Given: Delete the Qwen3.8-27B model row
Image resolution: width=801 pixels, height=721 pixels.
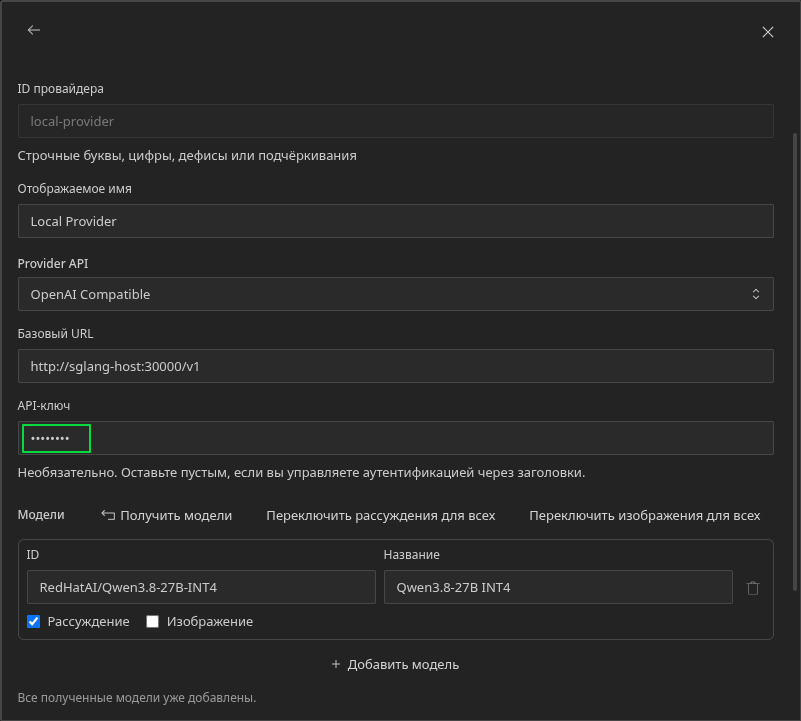Looking at the screenshot, I should [x=752, y=588].
